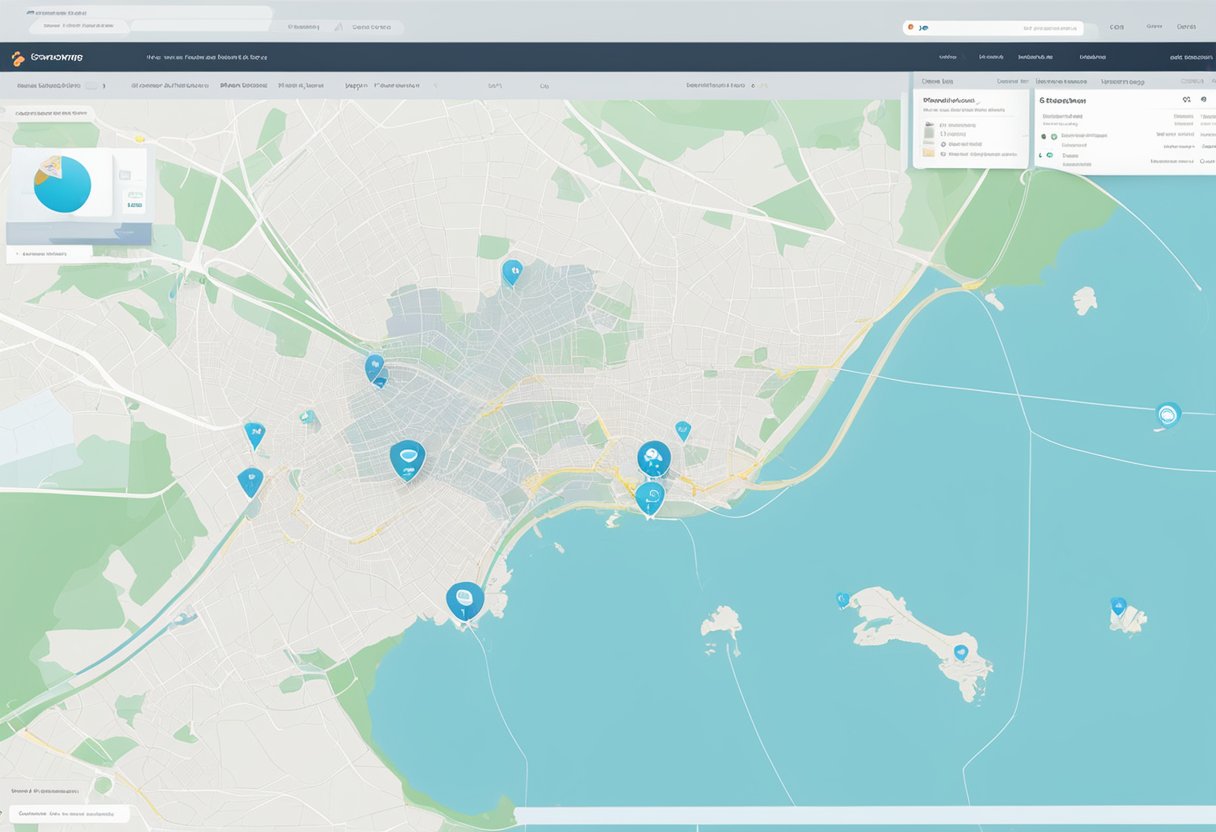This screenshot has height=832, width=1216.
Task: Focus the search field in the top bar
Action: pos(993,28)
